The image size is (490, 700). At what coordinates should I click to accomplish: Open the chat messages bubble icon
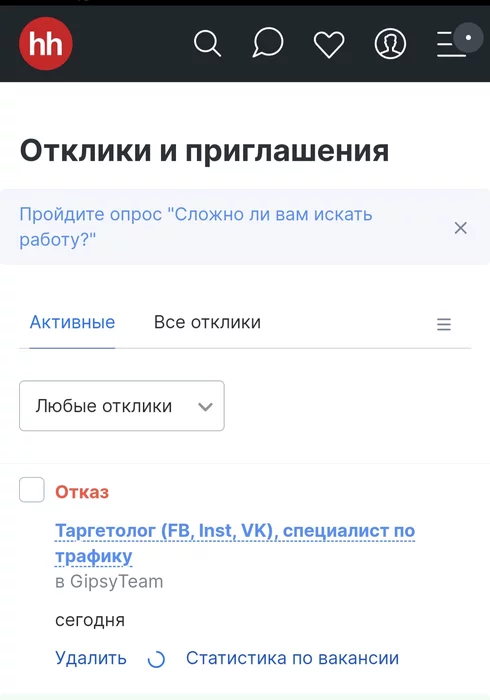(268, 43)
